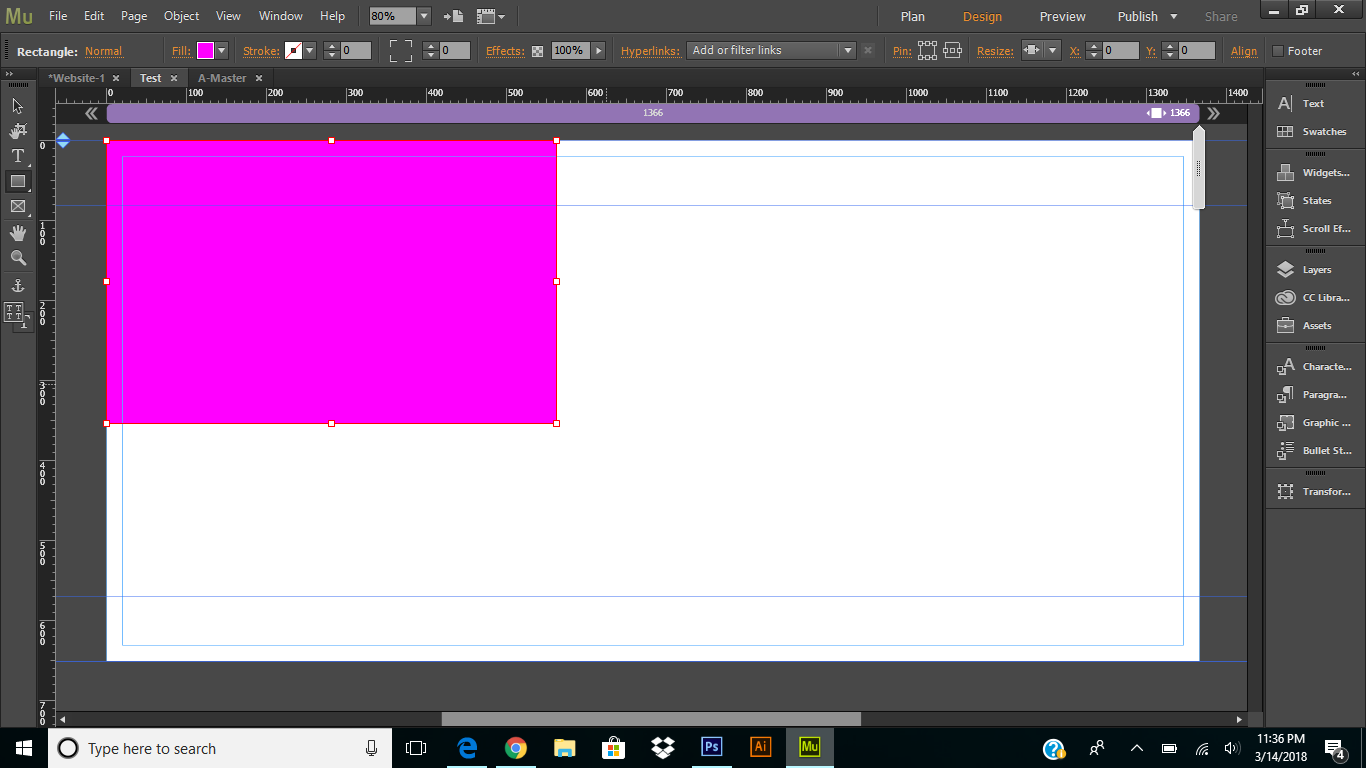This screenshot has height=768, width=1366.
Task: Click the Publish button
Action: pos(1137,16)
